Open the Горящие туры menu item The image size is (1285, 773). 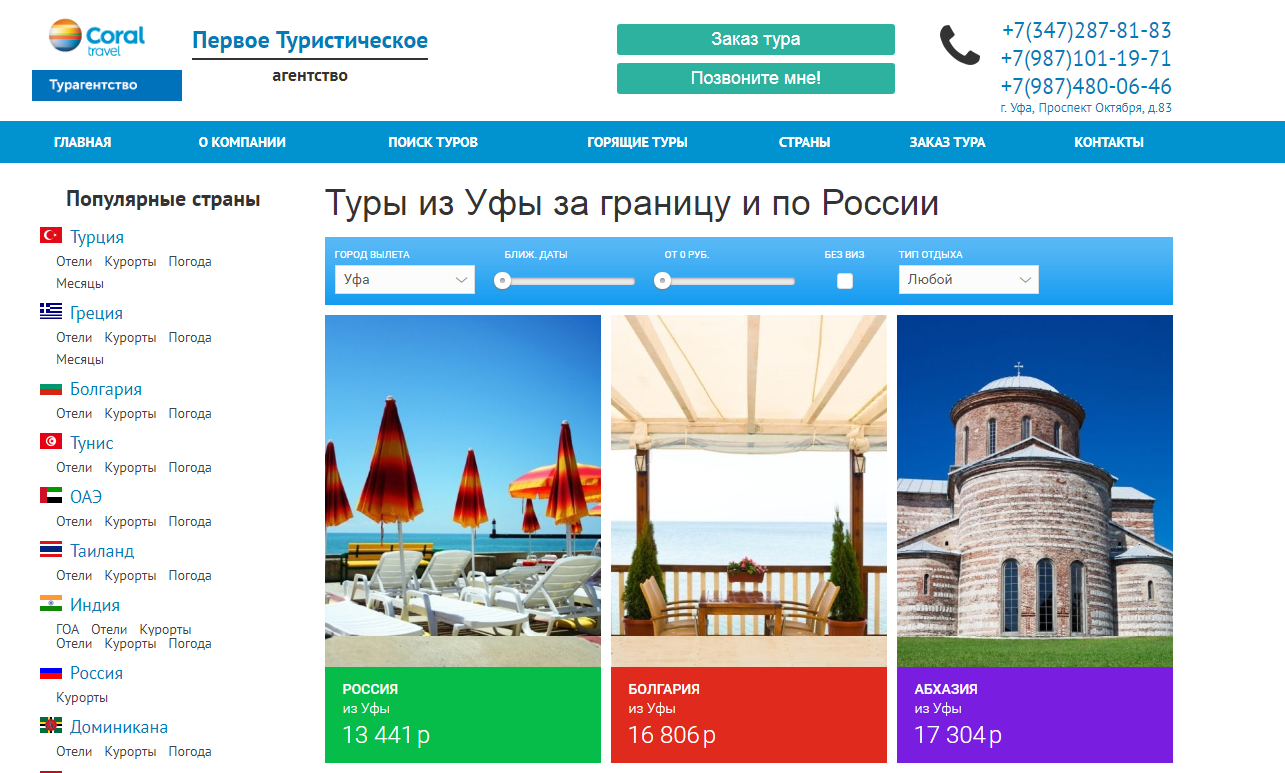(637, 142)
